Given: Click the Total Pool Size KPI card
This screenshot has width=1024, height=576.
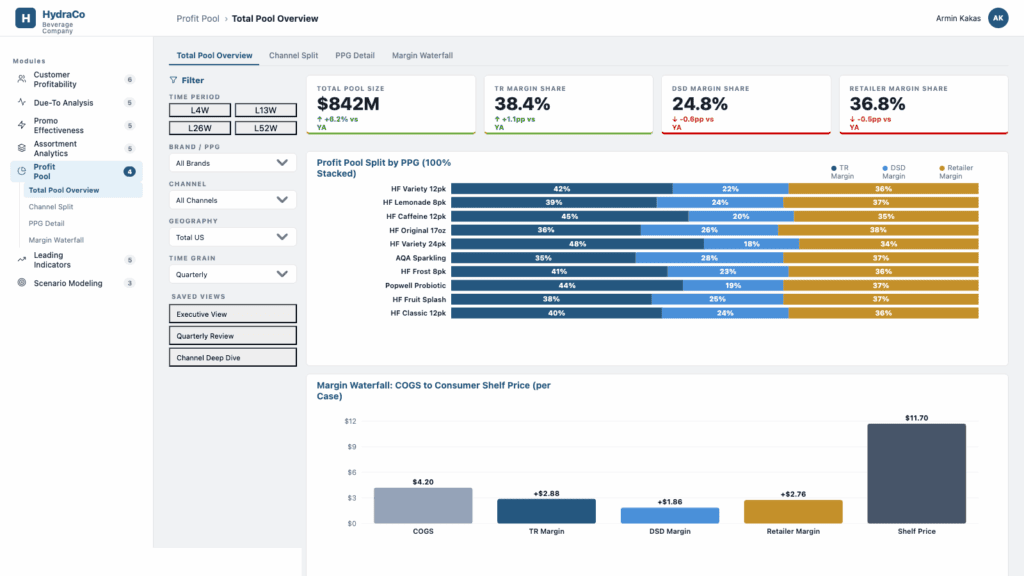Looking at the screenshot, I should 391,105.
